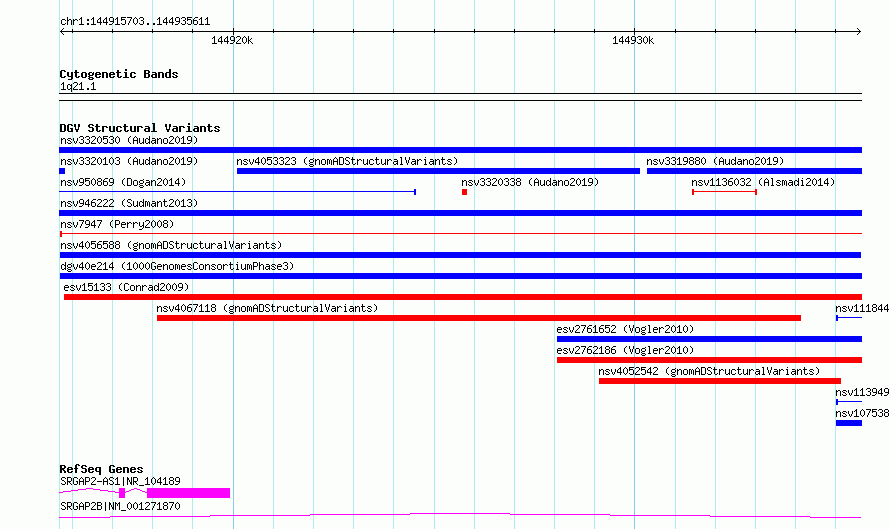Select the SRGAP2B magenta intron line
Viewport: 890px width, 529px height.
[460, 515]
